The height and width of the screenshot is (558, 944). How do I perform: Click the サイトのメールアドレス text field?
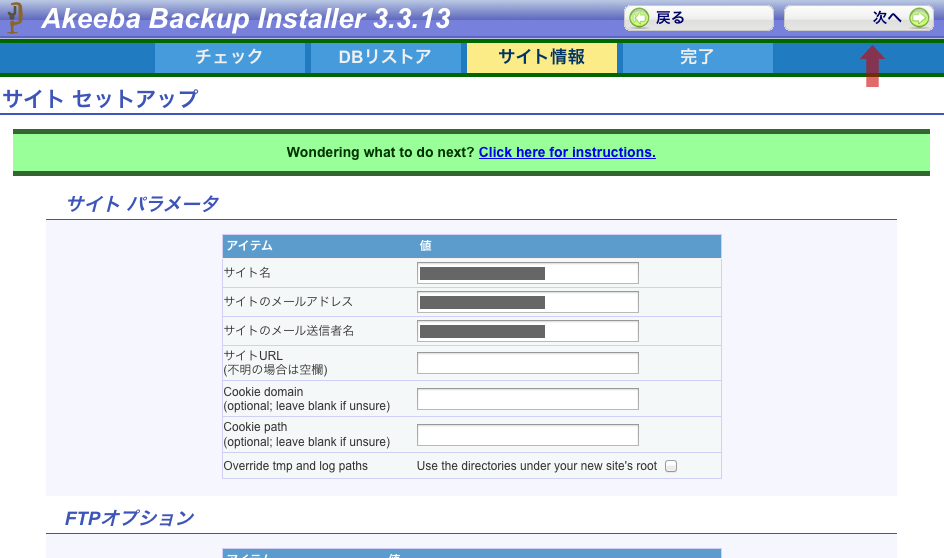tap(527, 302)
